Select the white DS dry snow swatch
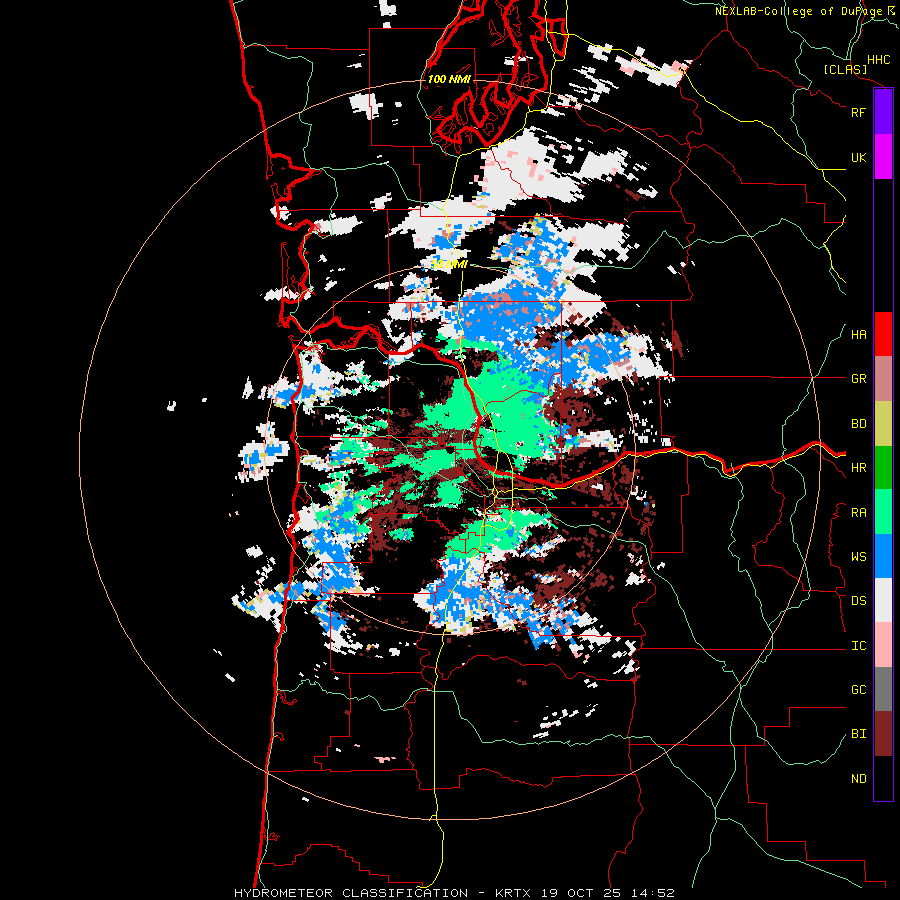Screen dimensions: 900x900 point(883,600)
